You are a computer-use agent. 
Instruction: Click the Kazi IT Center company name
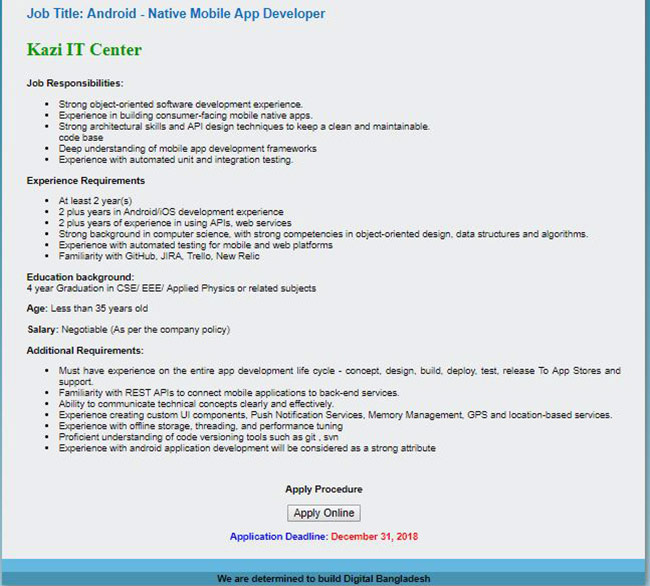point(84,50)
